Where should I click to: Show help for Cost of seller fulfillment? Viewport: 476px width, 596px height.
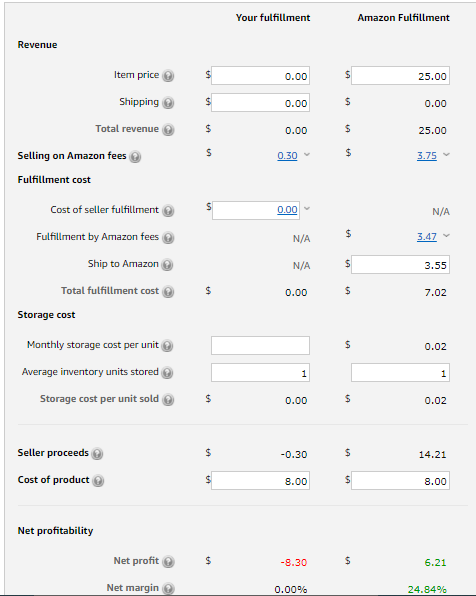[168, 211]
